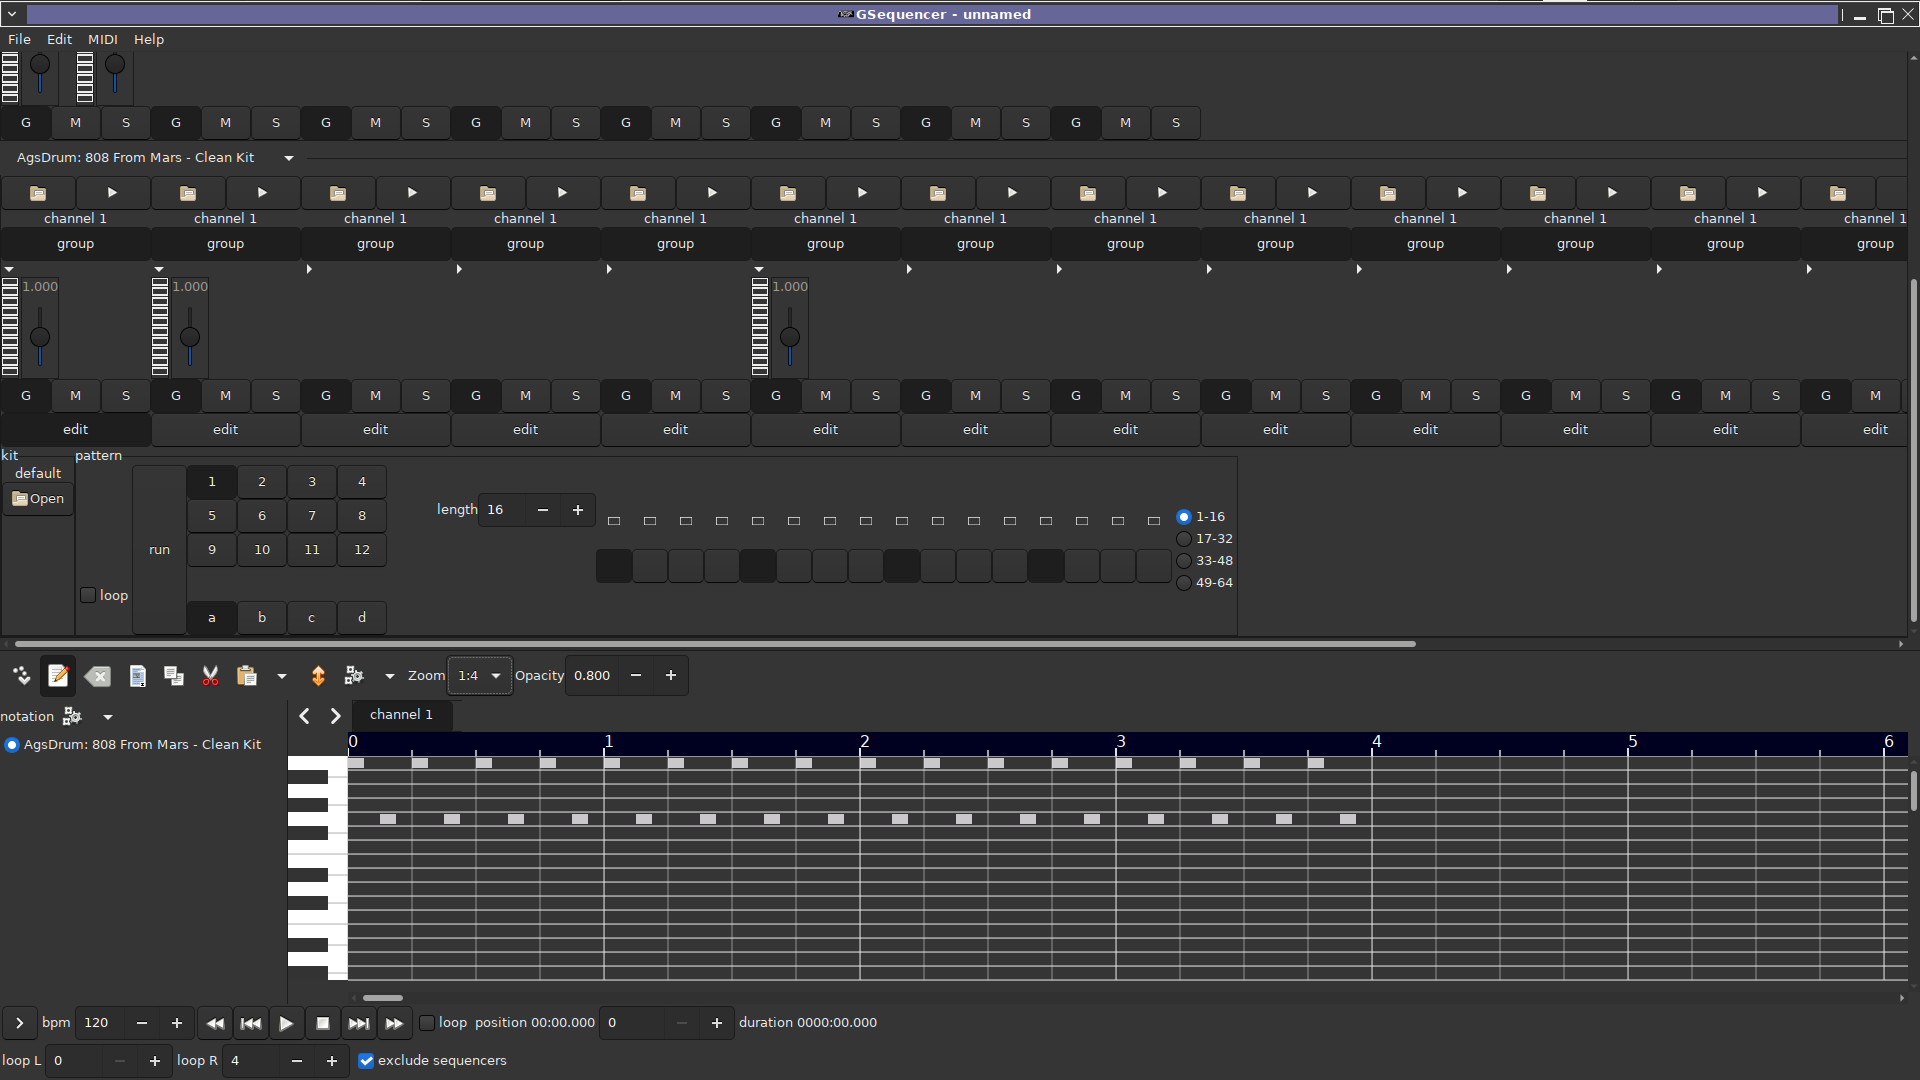This screenshot has height=1080, width=1920.
Task: Select the edit pencil tool in toolbar
Action: pos(58,676)
